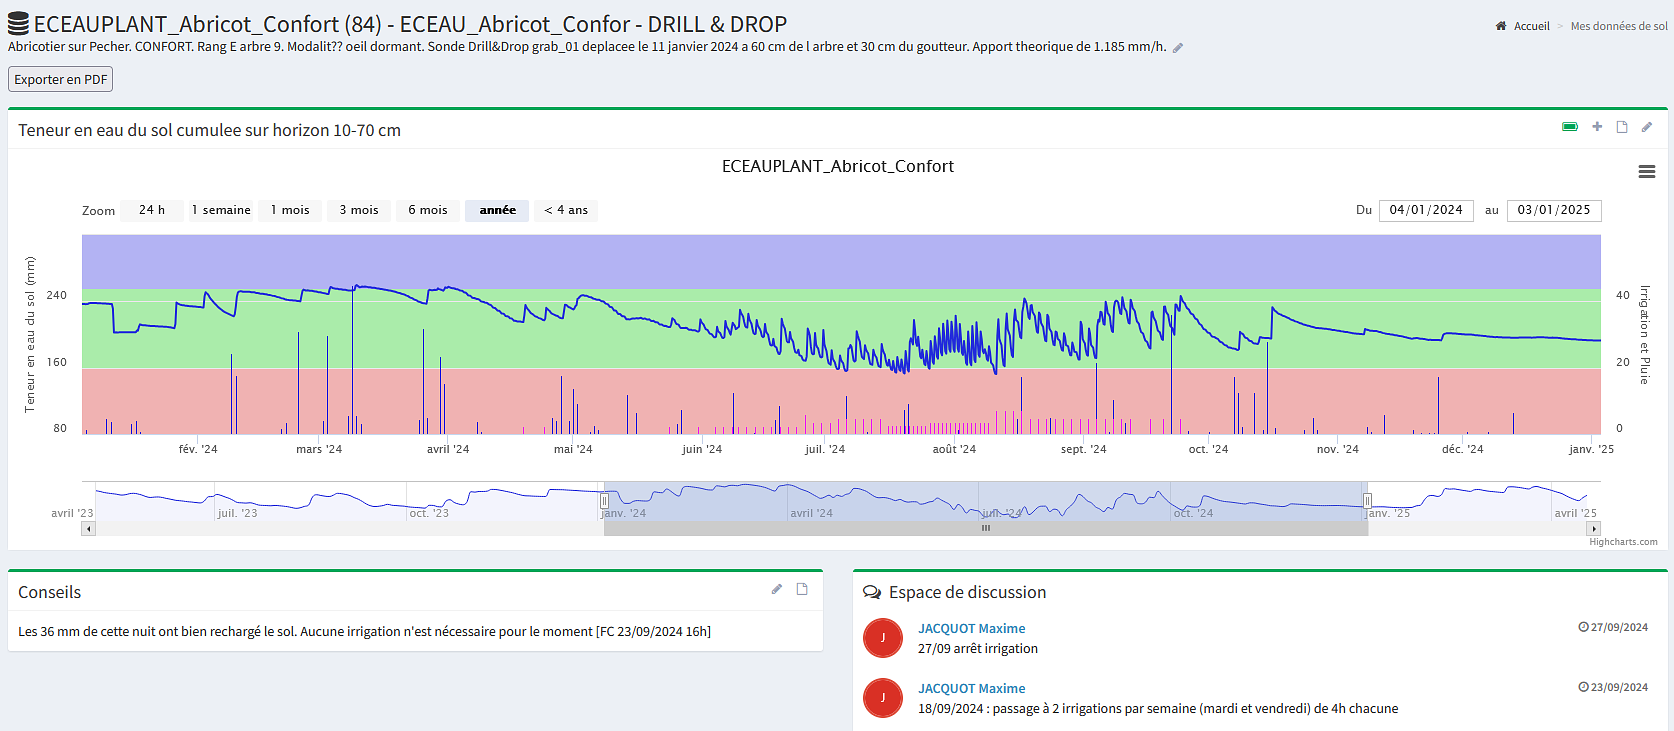Click the navigator scrollbar left arrow
Viewport: 1674px width, 731px height.
89,529
